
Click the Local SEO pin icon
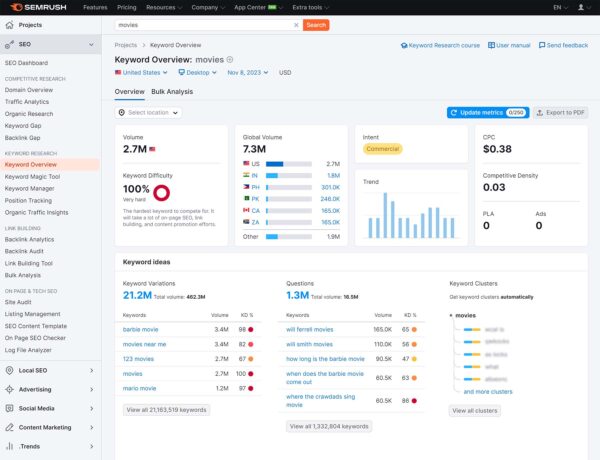click(10, 370)
